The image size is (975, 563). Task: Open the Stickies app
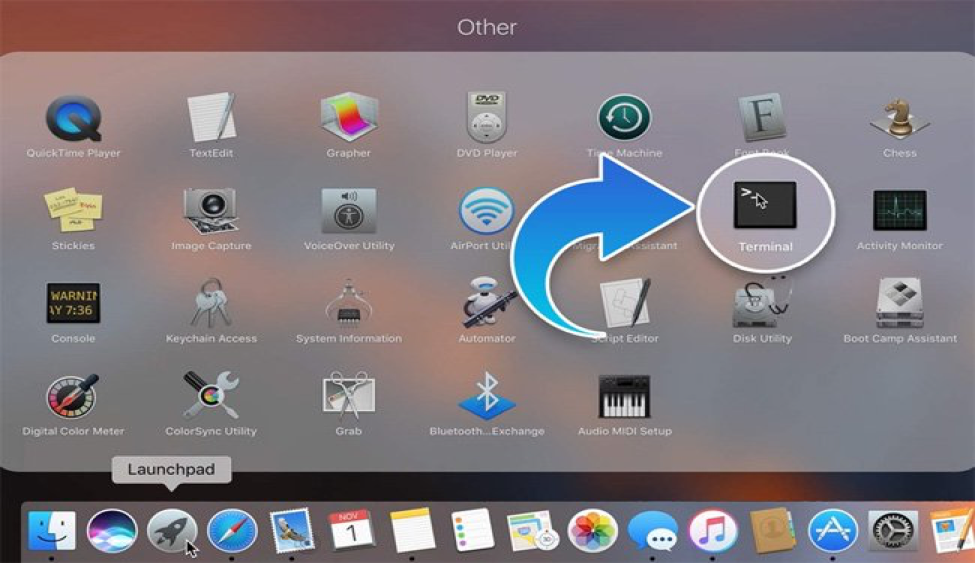tap(73, 210)
